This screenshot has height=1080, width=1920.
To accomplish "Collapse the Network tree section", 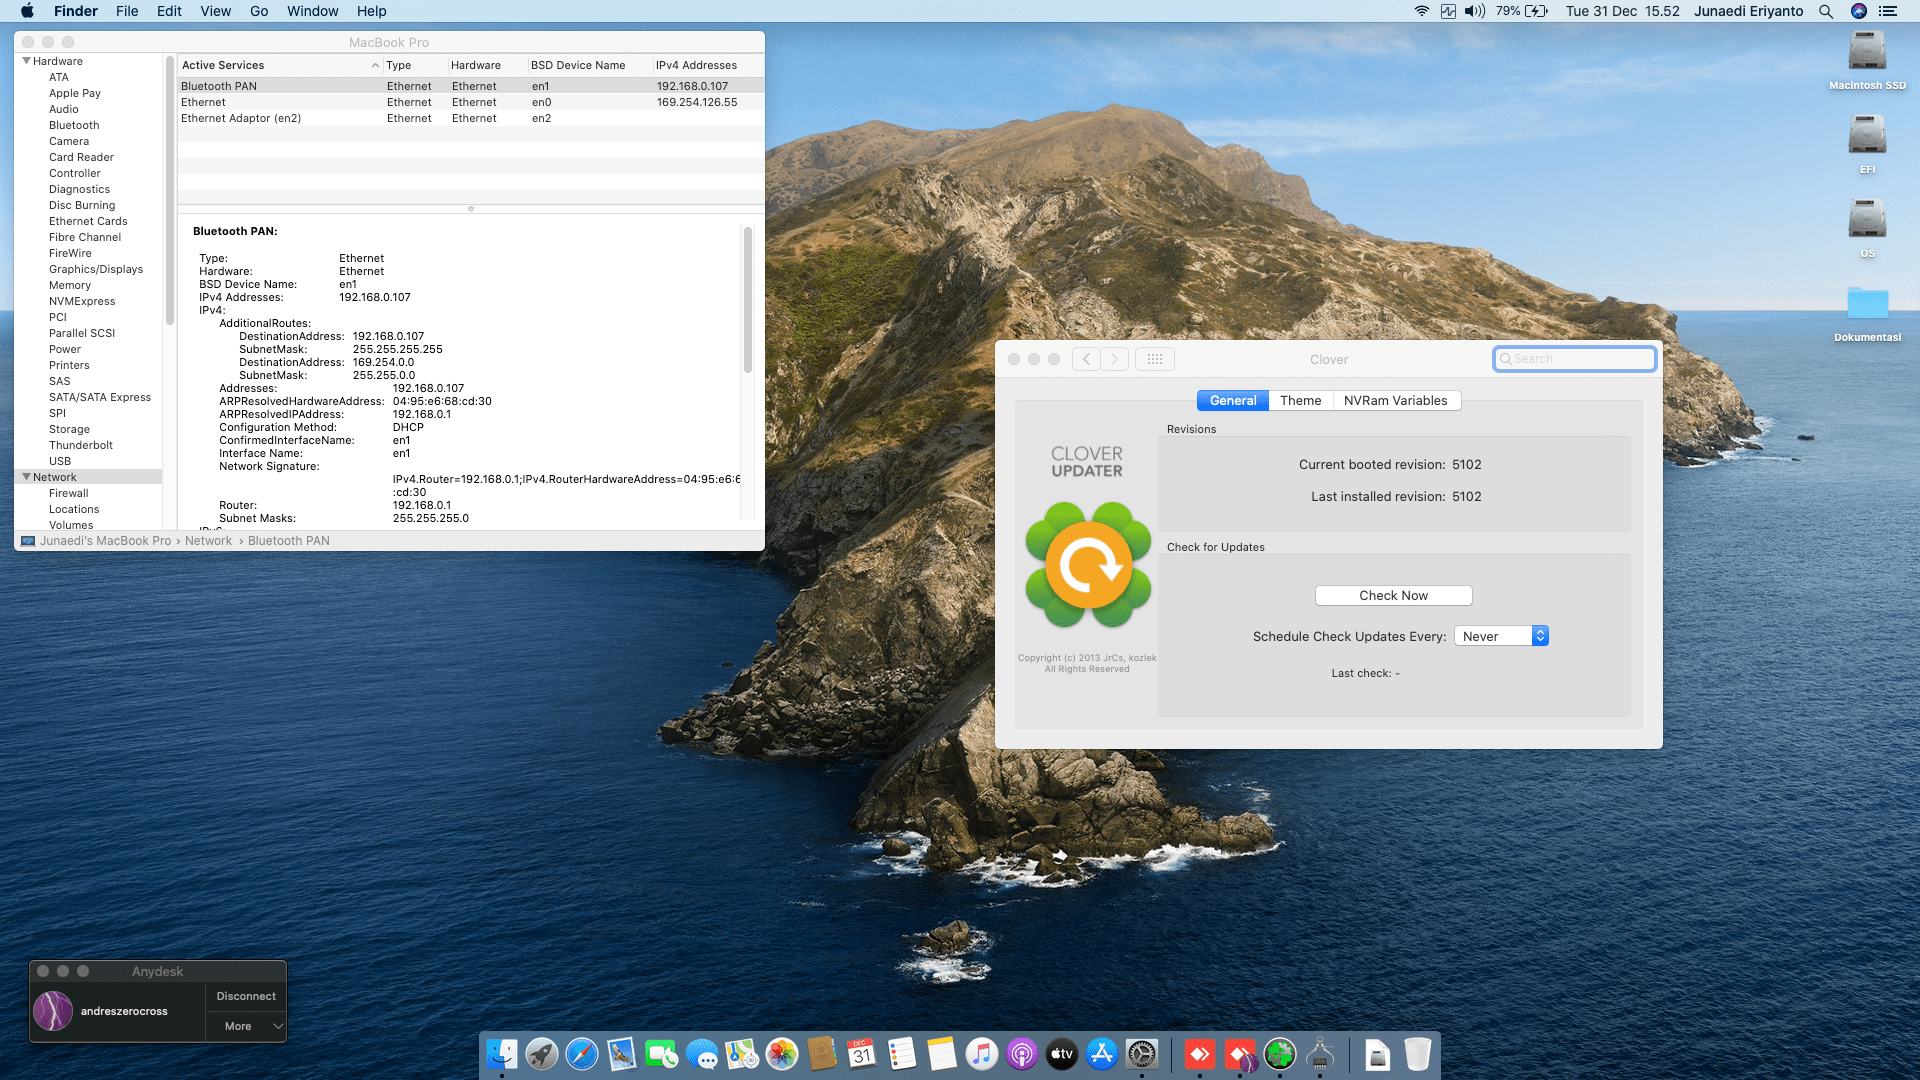I will click(26, 477).
